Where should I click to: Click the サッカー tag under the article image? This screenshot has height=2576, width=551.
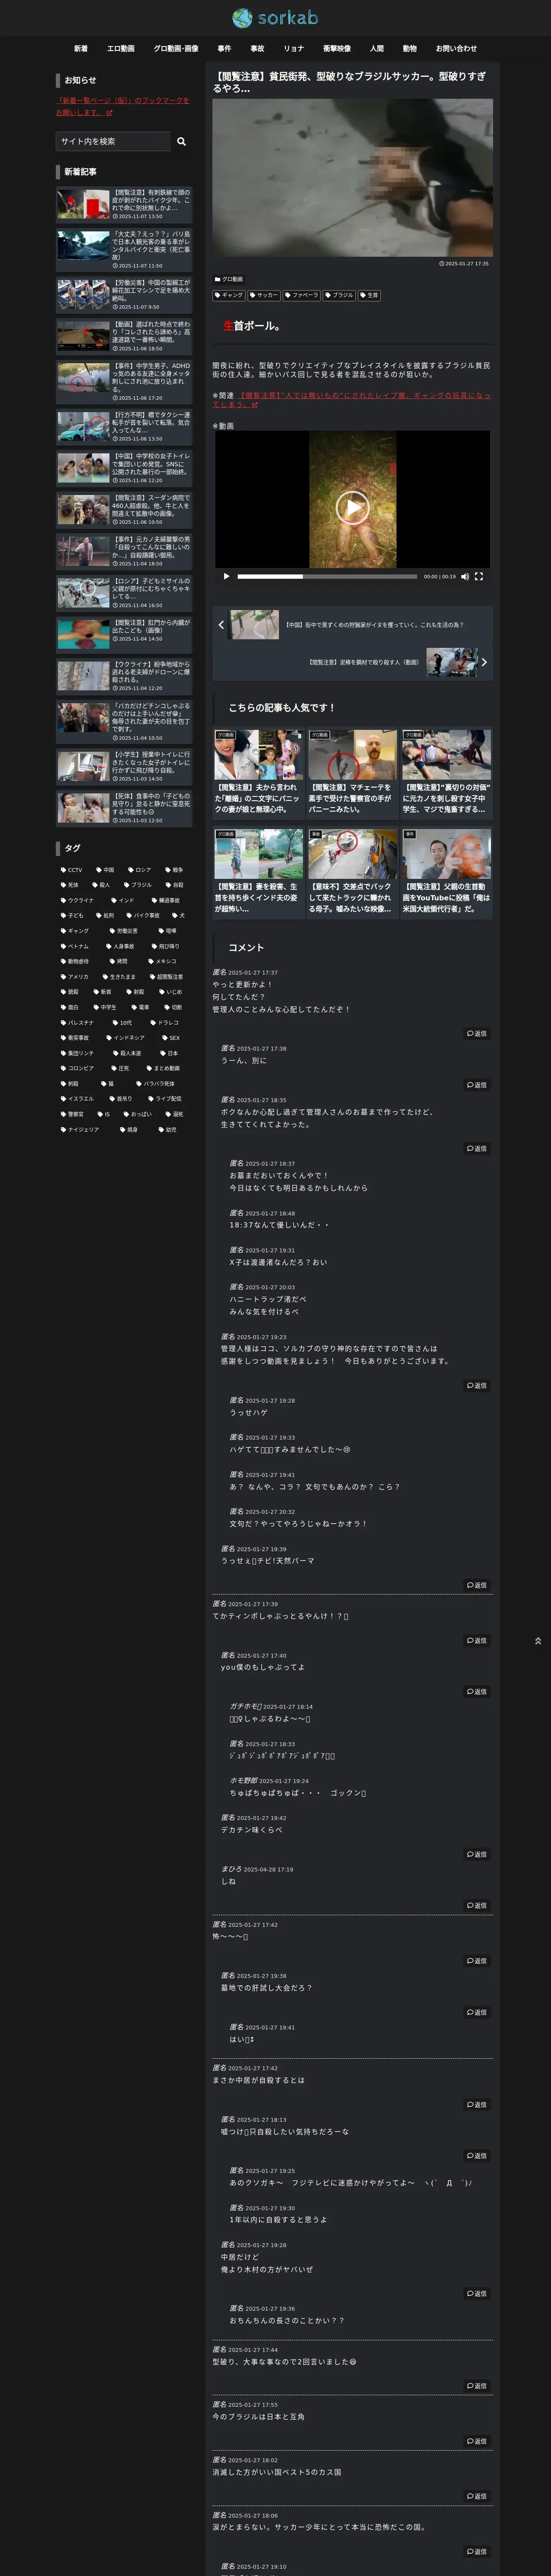[264, 295]
